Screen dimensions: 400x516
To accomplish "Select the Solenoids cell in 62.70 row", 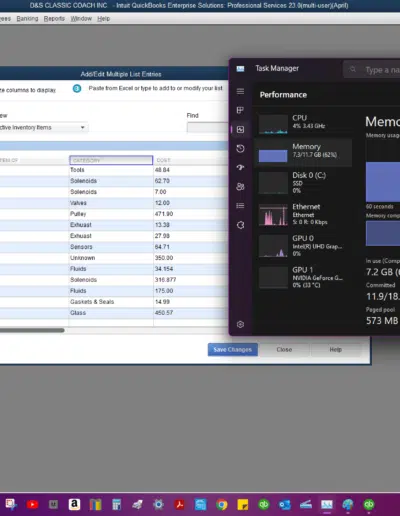I will pyautogui.click(x=111, y=181).
